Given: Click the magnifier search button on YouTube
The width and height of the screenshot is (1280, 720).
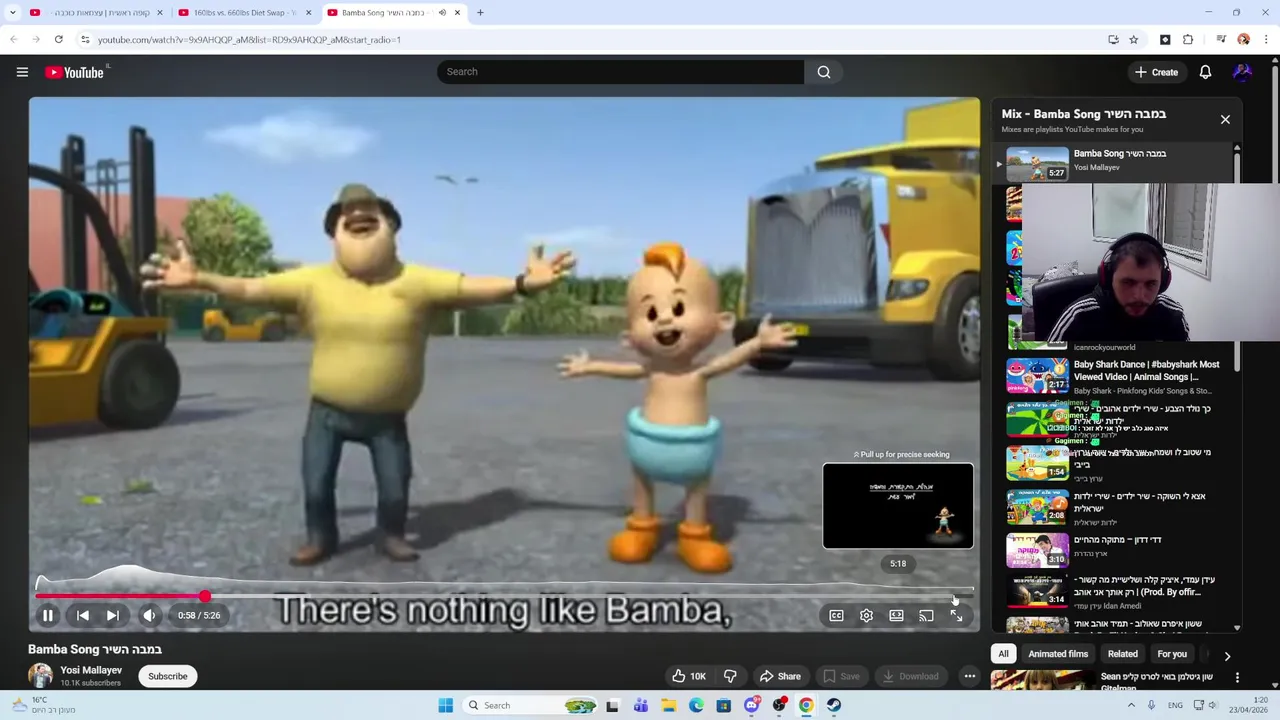Looking at the screenshot, I should (824, 72).
